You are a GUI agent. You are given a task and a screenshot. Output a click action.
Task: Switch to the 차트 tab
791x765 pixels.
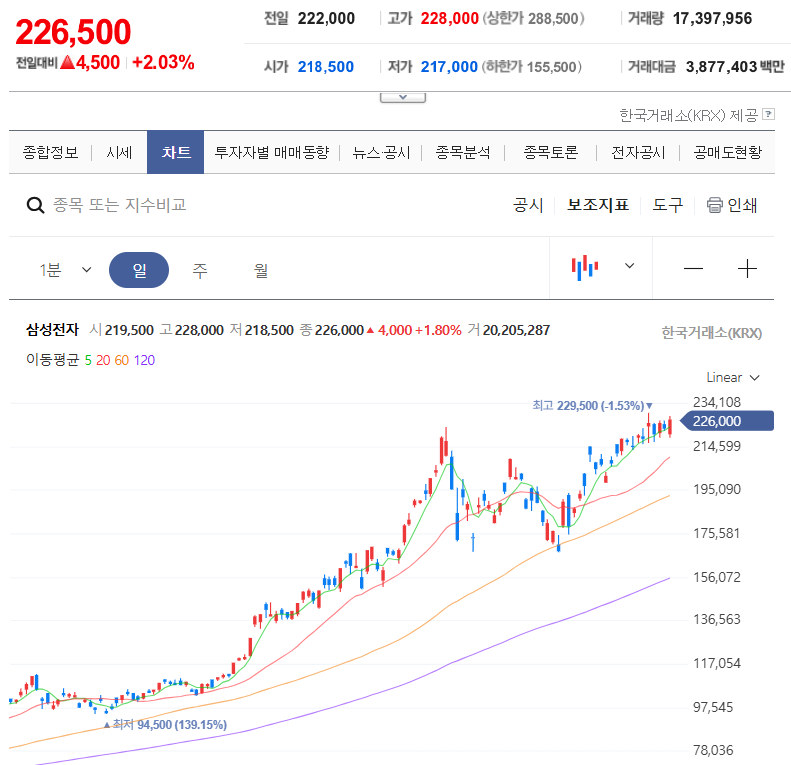[x=176, y=152]
